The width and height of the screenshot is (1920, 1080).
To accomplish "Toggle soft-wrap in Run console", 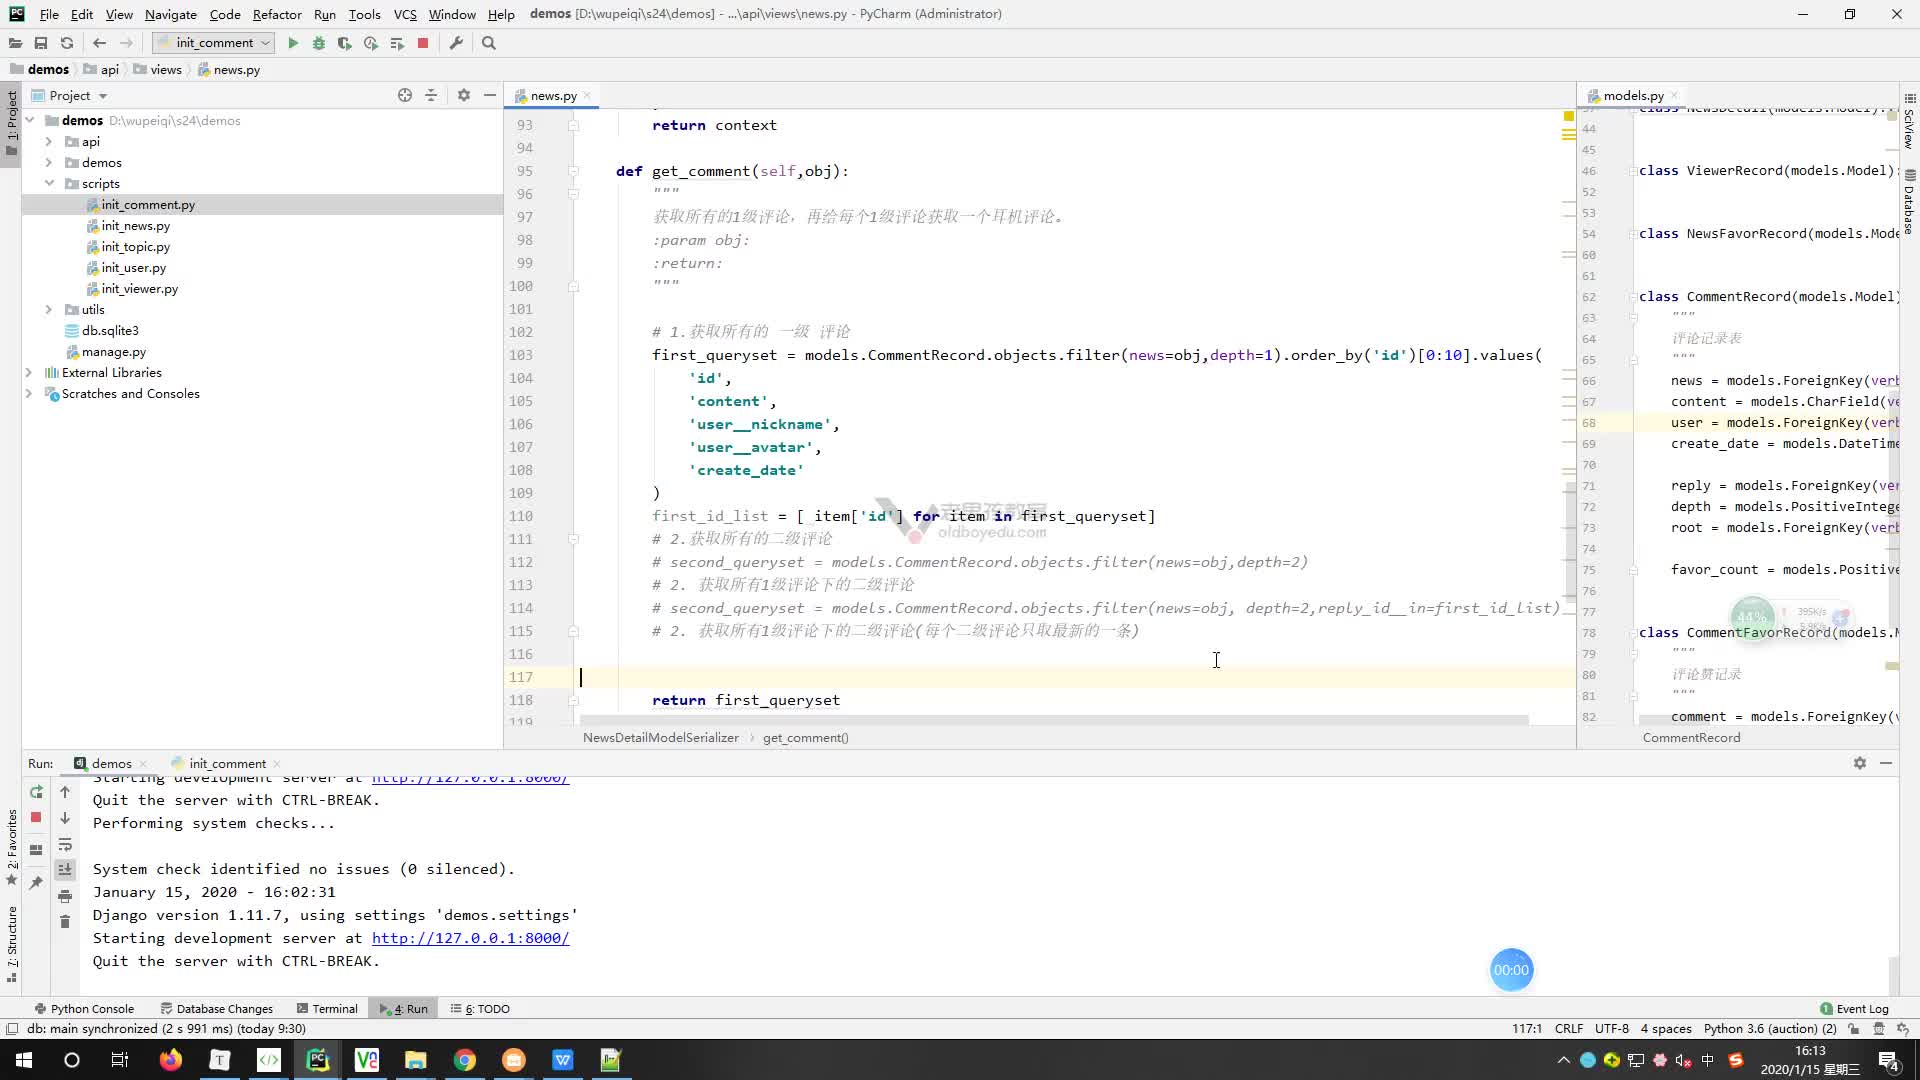I will pos(65,845).
